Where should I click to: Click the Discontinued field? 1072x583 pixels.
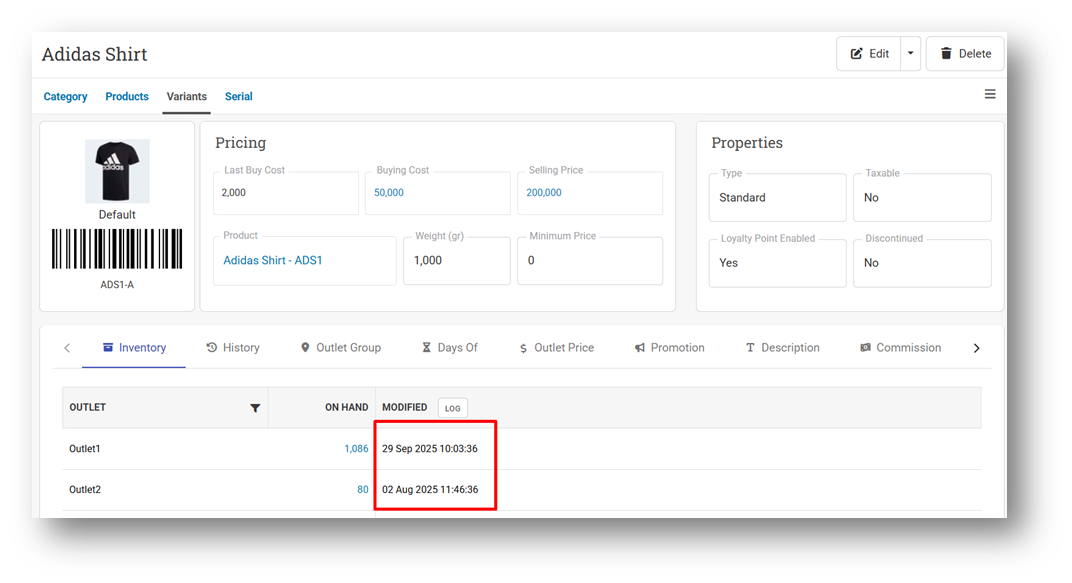pos(922,262)
